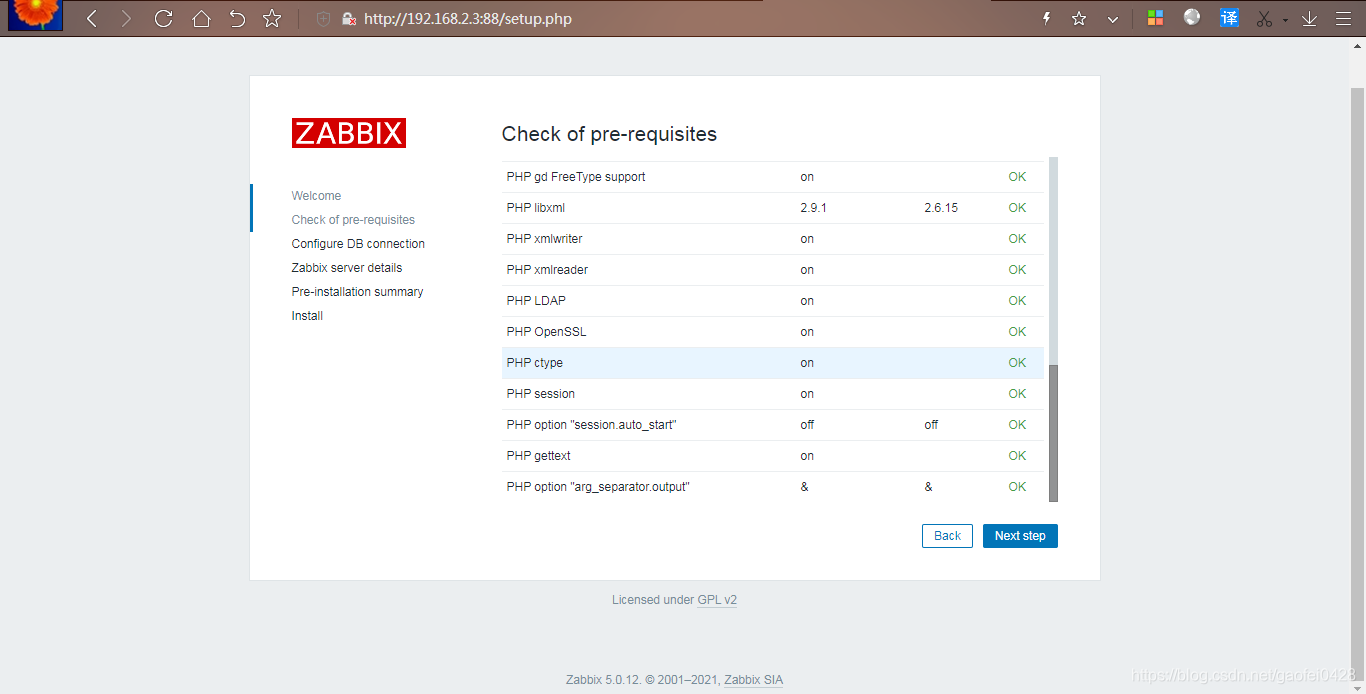Select the Pre-installation summary step

pos(357,292)
